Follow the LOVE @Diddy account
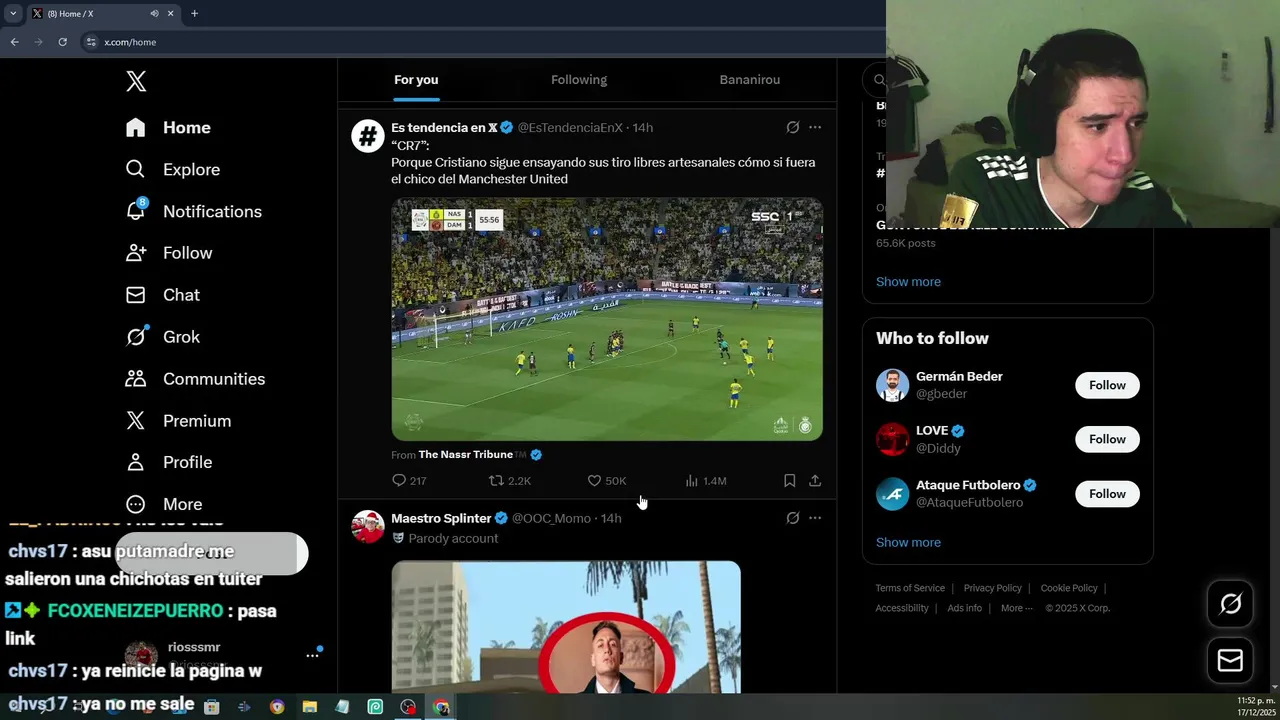The width and height of the screenshot is (1280, 720). (1107, 439)
